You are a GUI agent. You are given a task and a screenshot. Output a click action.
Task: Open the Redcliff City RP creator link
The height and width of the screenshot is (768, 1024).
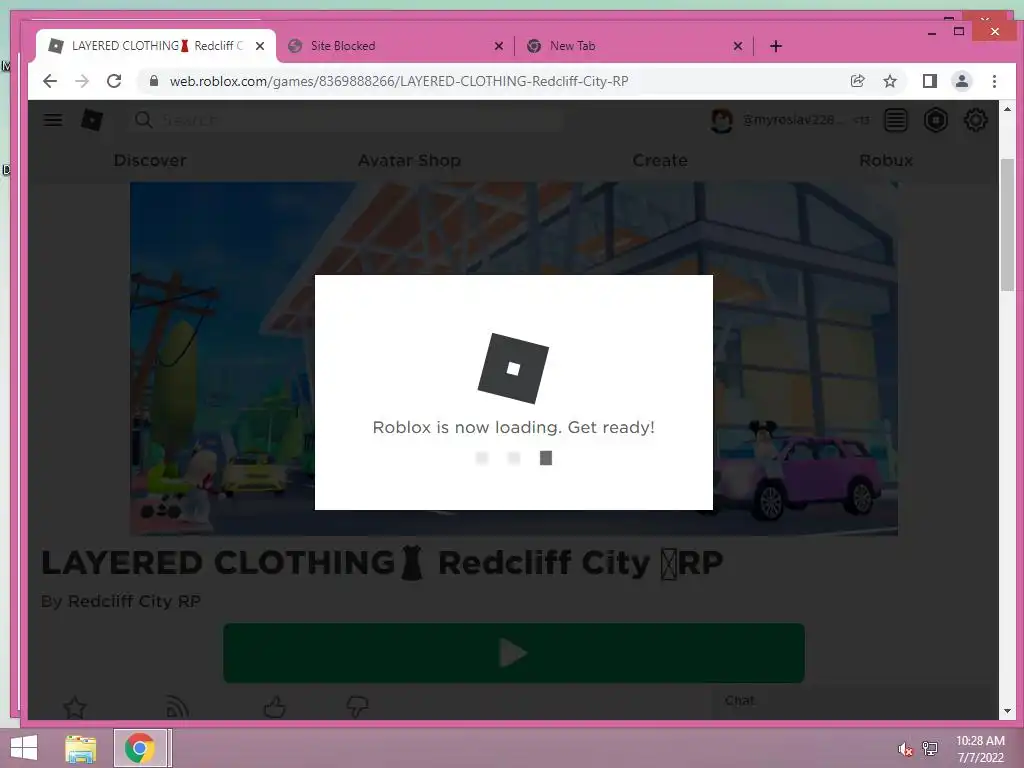click(134, 601)
